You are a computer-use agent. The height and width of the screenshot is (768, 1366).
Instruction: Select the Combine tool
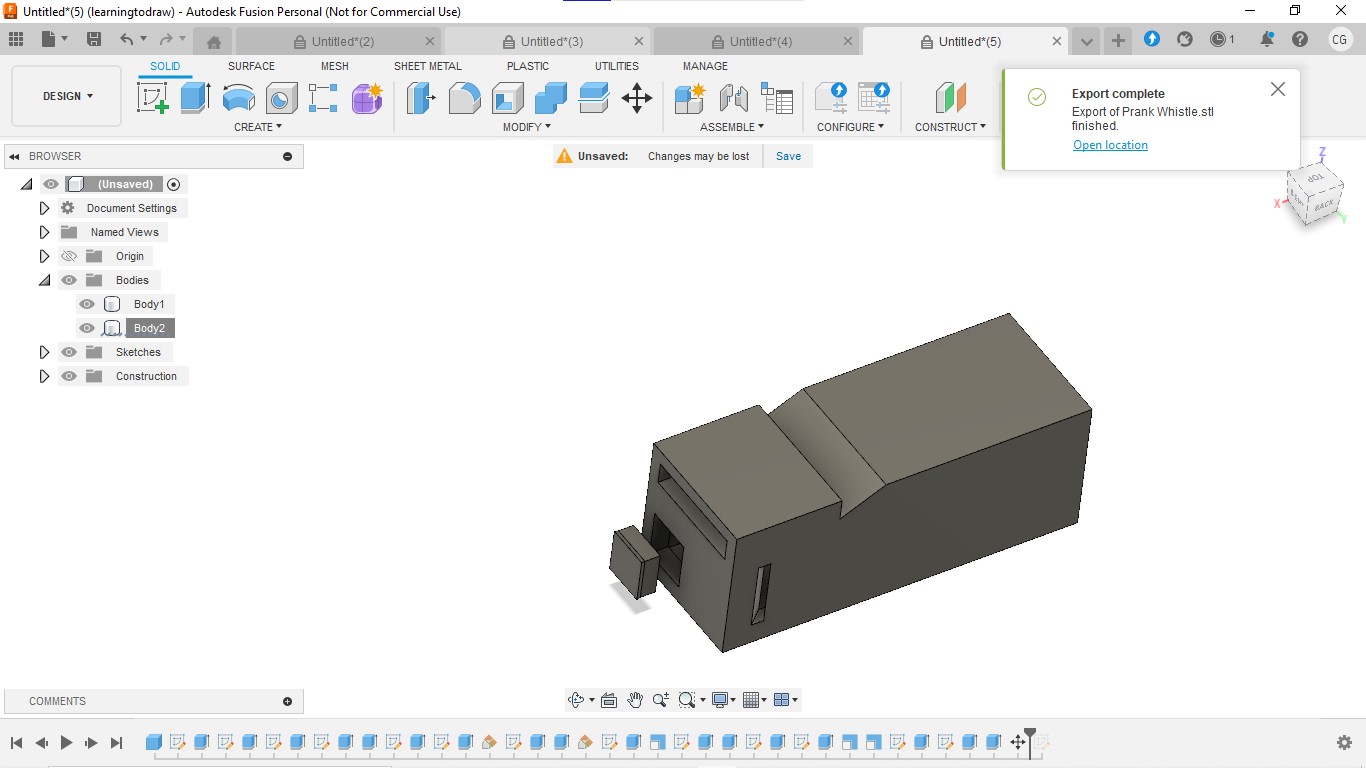click(551, 98)
